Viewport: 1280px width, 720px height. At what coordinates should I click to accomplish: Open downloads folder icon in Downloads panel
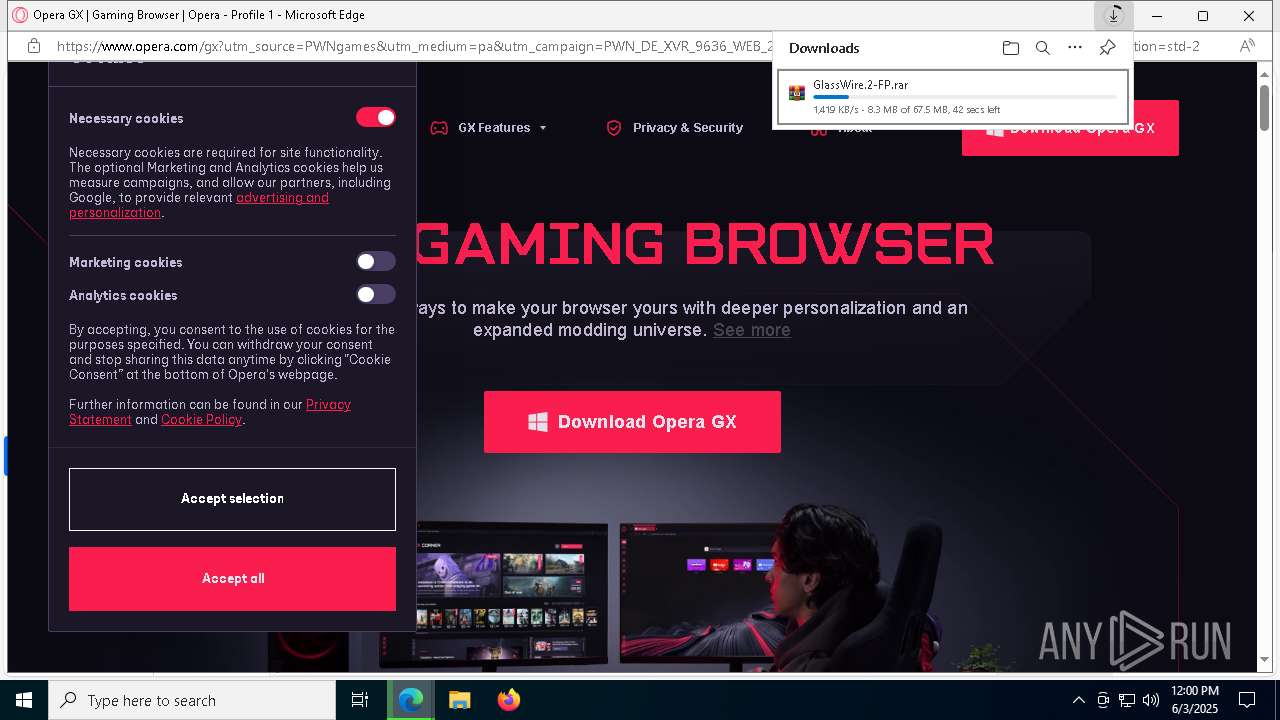pos(1011,48)
